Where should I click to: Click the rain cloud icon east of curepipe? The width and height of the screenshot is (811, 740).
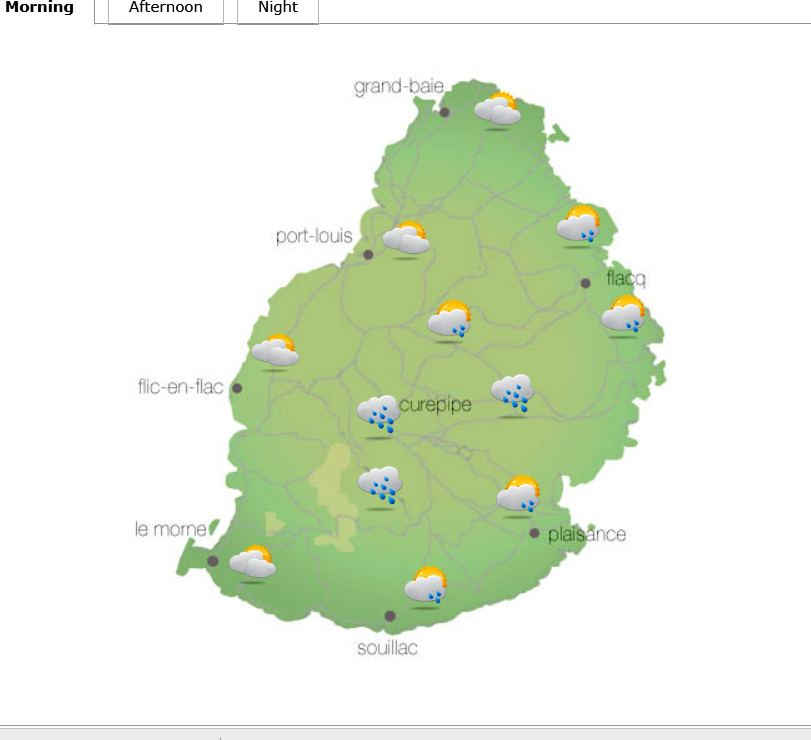513,392
